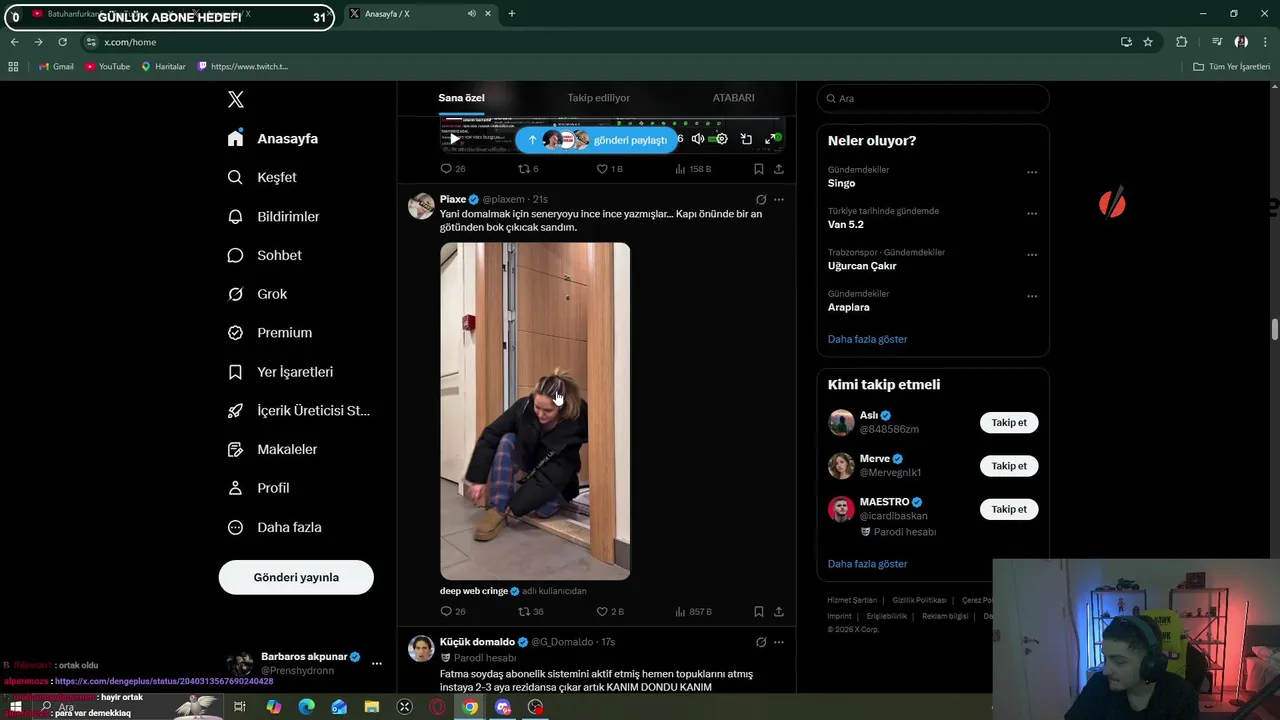The height and width of the screenshot is (720, 1280).
Task: Like the top post with 1 B likes
Action: [610, 169]
